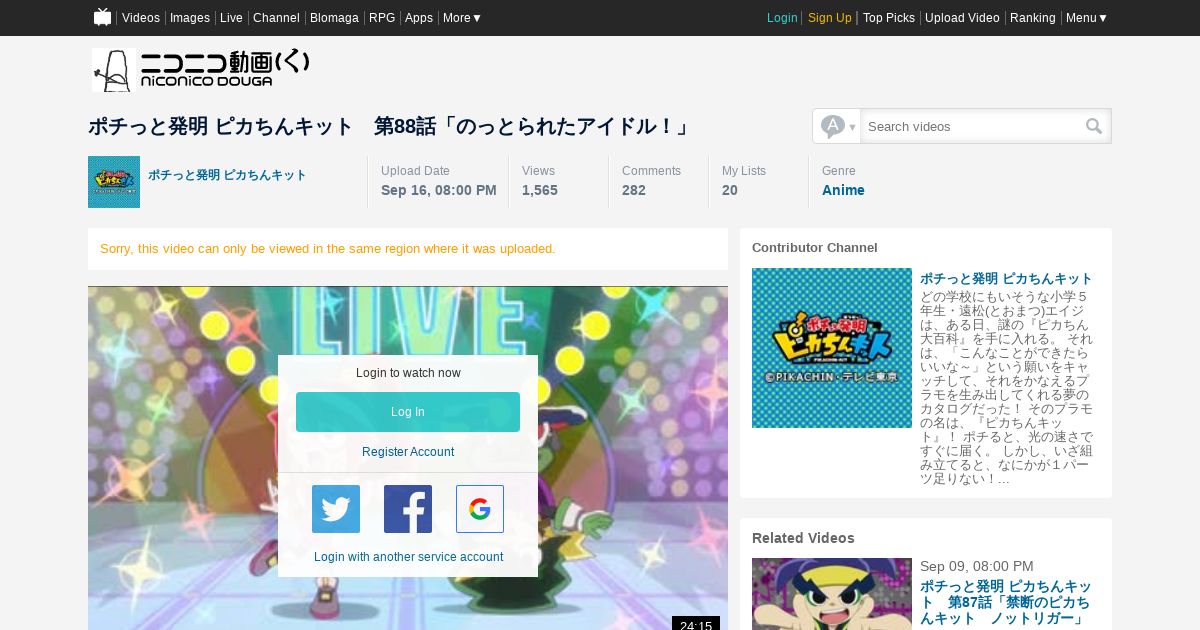
Task: Log in with Facebook icon
Action: (408, 509)
